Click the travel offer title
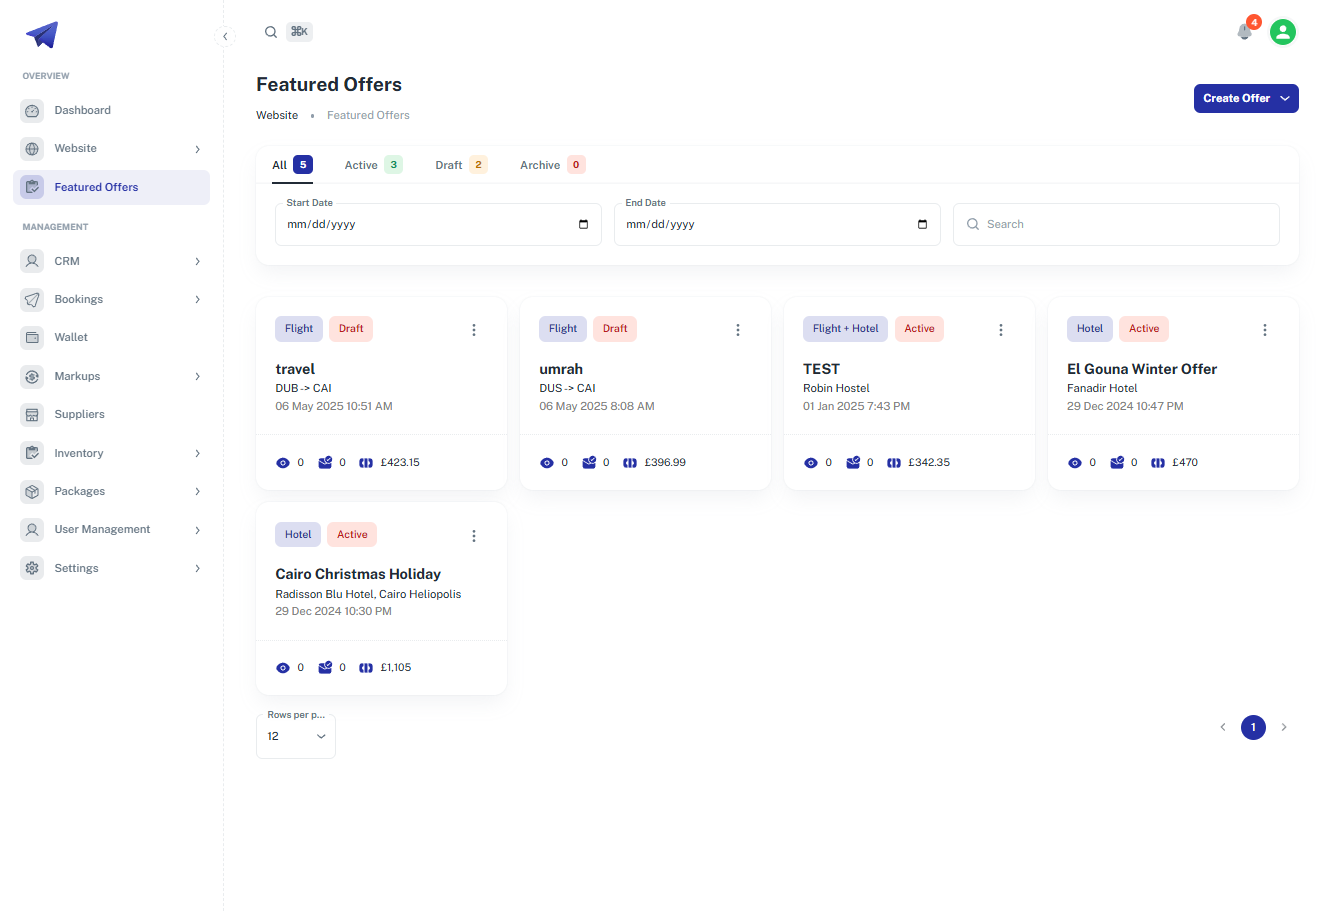The height and width of the screenshot is (911, 1331). point(295,369)
